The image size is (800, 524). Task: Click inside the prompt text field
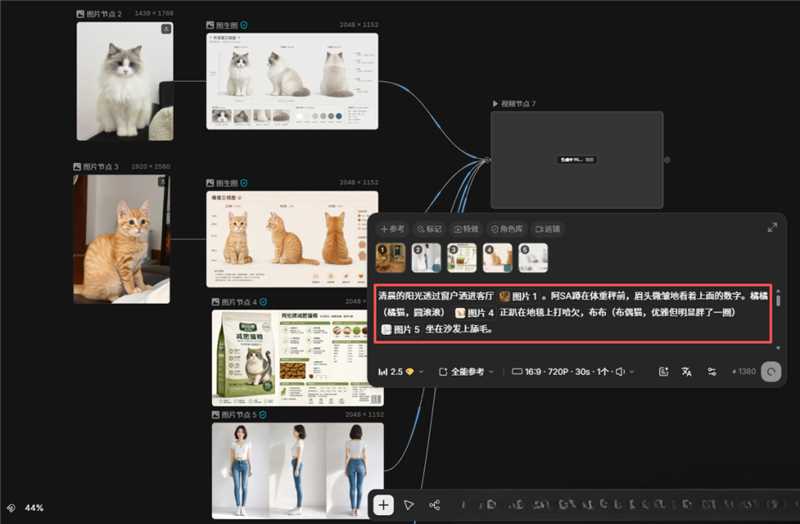pos(573,313)
